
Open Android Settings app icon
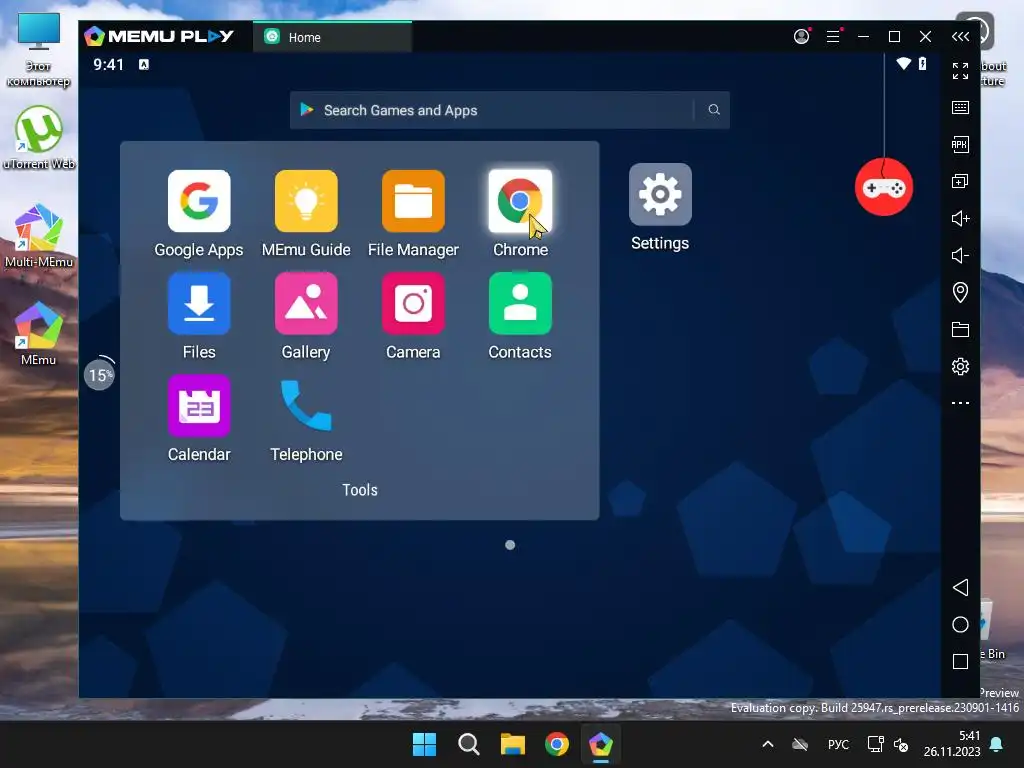(x=660, y=195)
